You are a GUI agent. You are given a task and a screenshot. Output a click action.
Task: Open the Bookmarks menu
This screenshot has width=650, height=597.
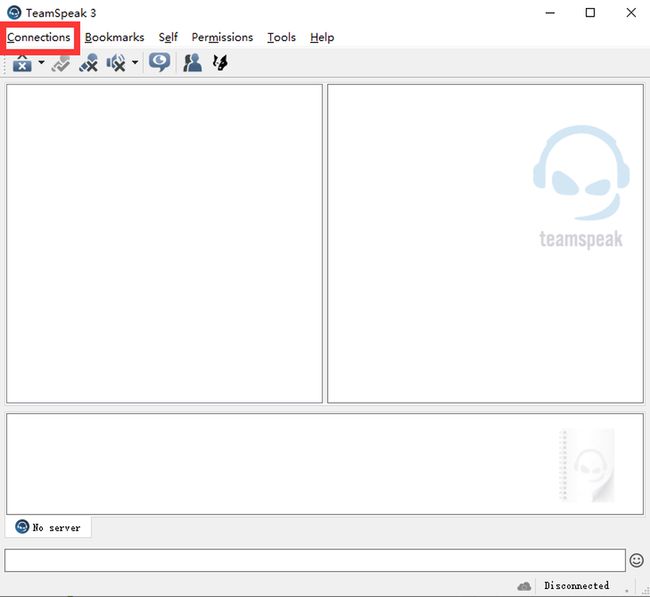point(114,37)
